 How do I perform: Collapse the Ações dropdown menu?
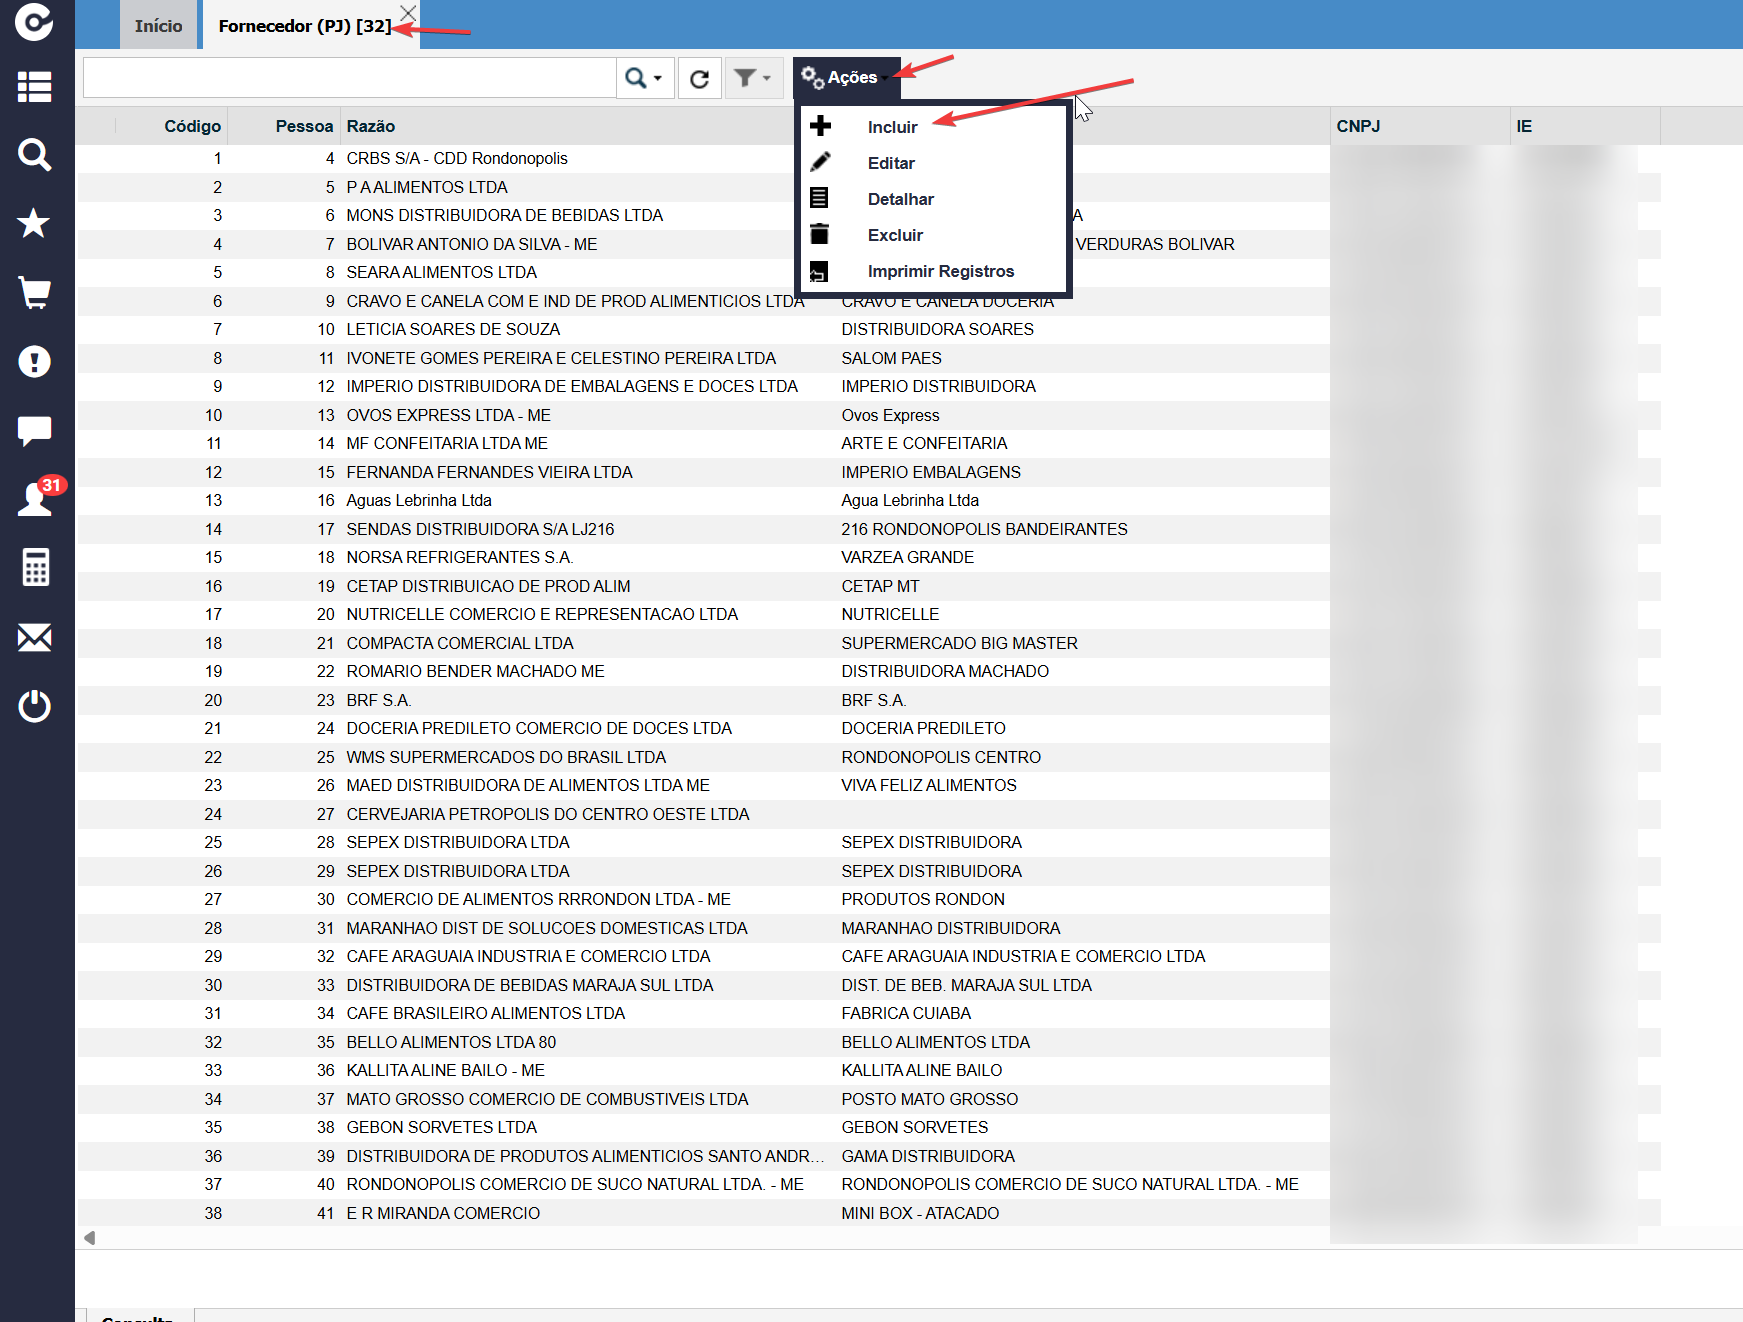click(x=846, y=78)
